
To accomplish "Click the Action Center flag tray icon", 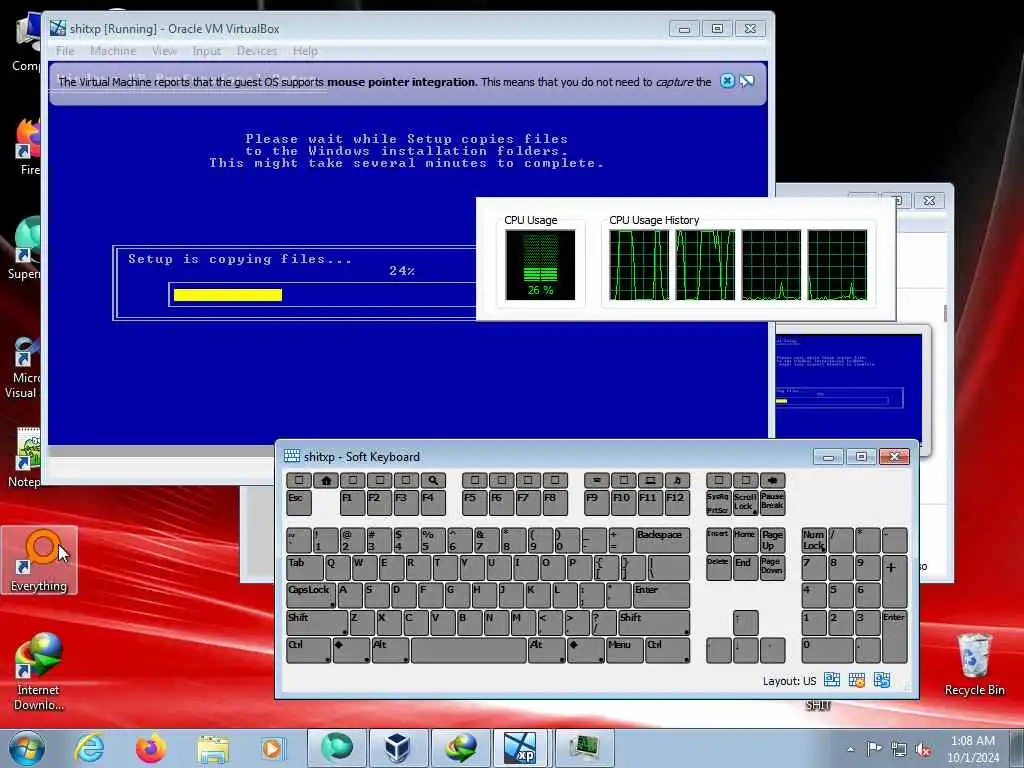I will click(x=874, y=748).
